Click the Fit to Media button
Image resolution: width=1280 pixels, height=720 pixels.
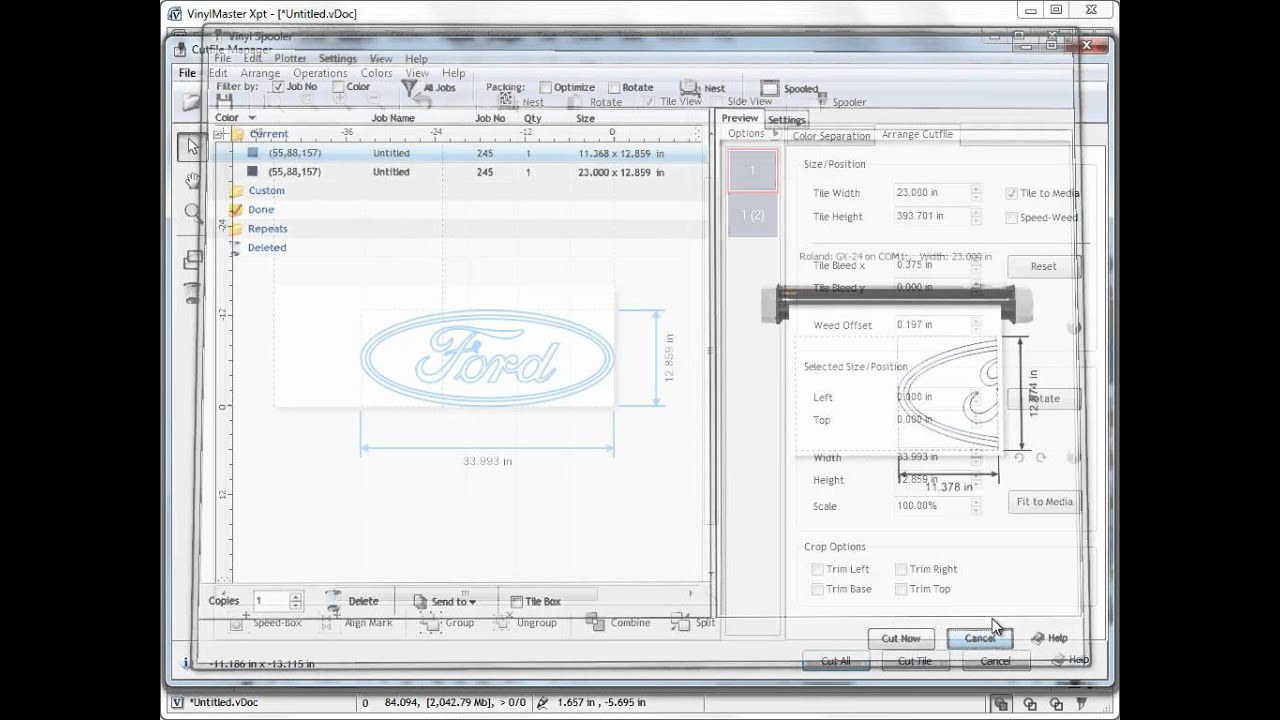point(1044,502)
